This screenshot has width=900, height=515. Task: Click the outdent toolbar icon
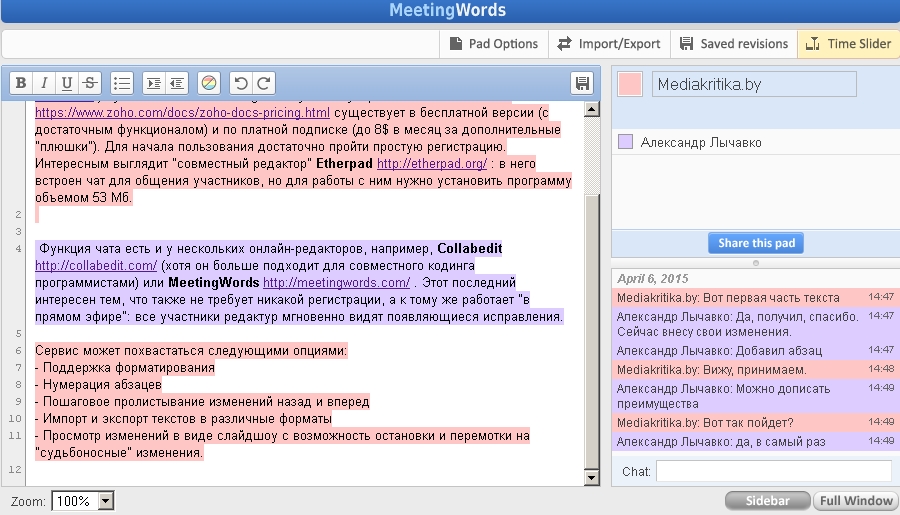pyautogui.click(x=177, y=83)
